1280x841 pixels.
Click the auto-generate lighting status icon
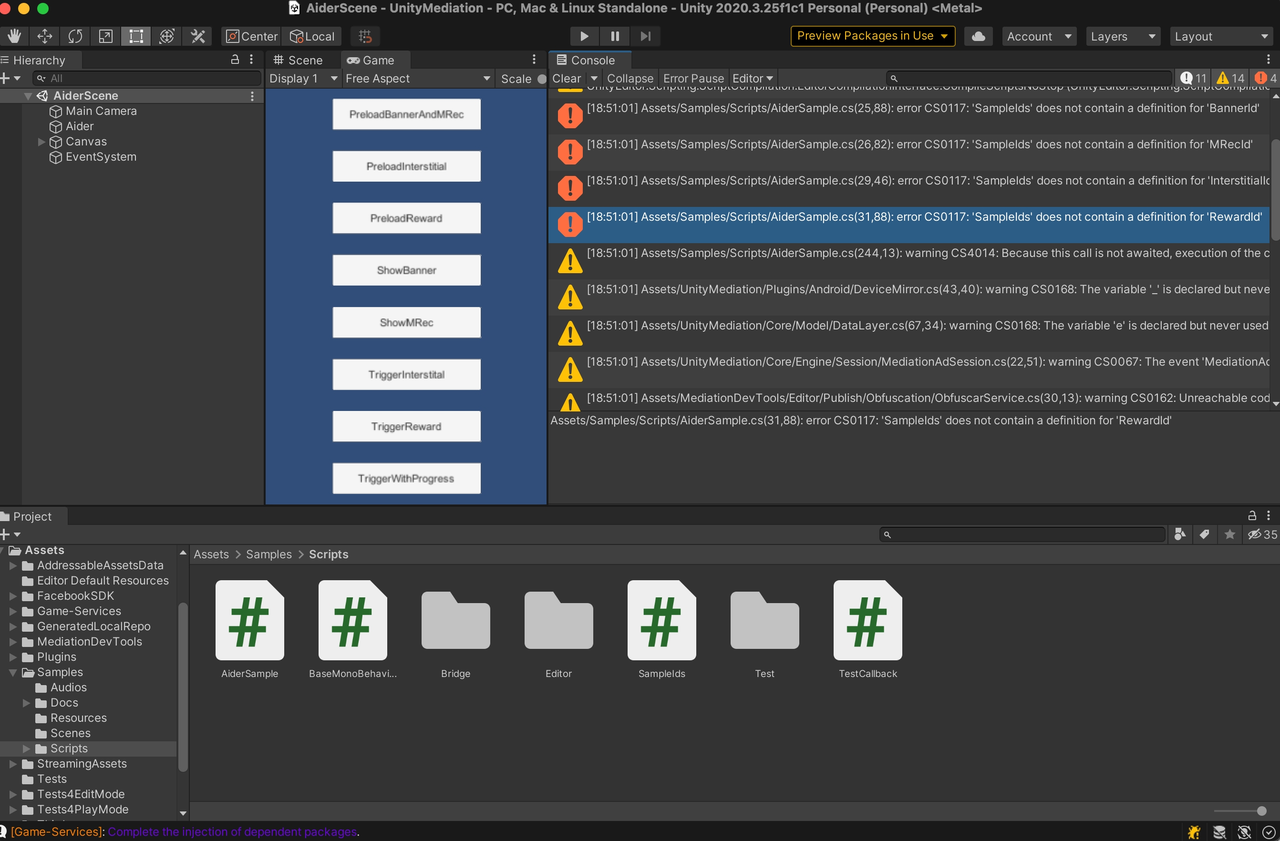point(1244,832)
